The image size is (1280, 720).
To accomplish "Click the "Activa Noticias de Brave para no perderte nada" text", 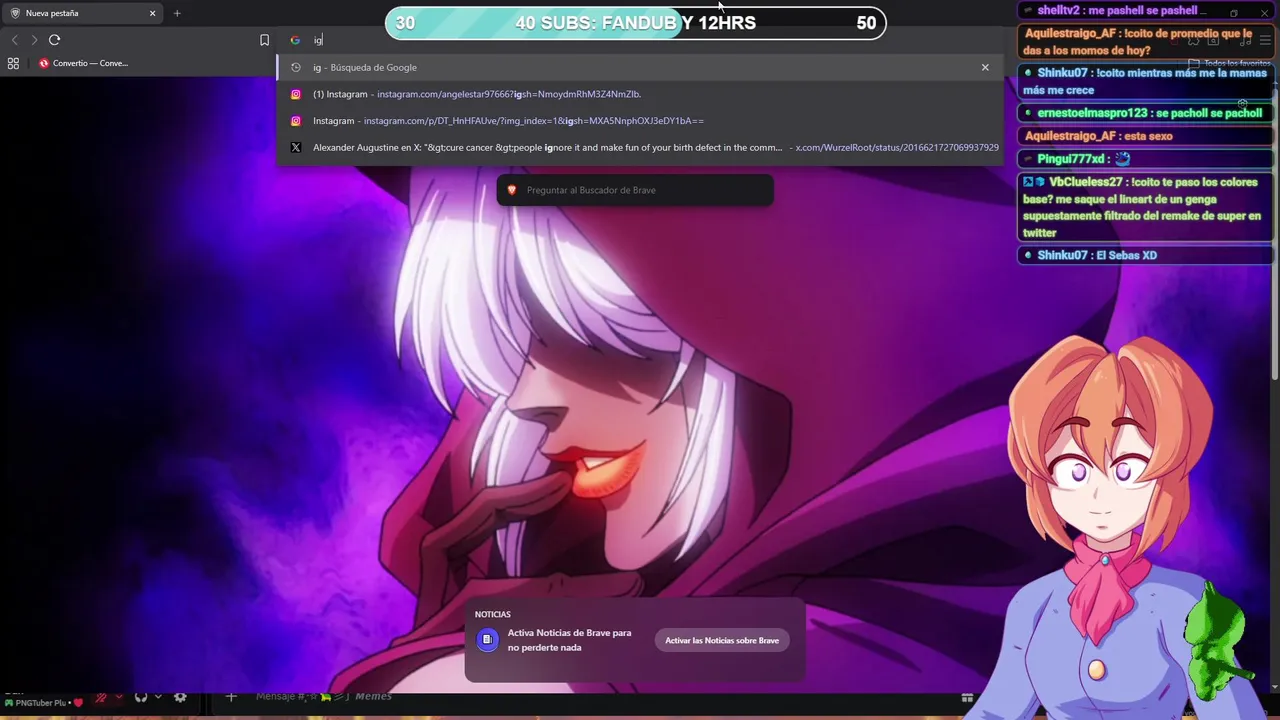I will pyautogui.click(x=569, y=640).
